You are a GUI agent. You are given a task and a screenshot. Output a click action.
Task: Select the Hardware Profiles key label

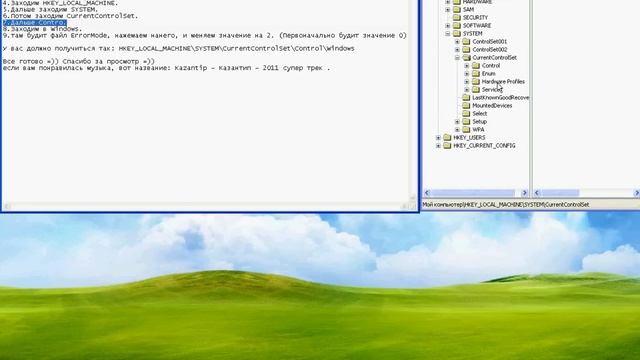tap(503, 81)
